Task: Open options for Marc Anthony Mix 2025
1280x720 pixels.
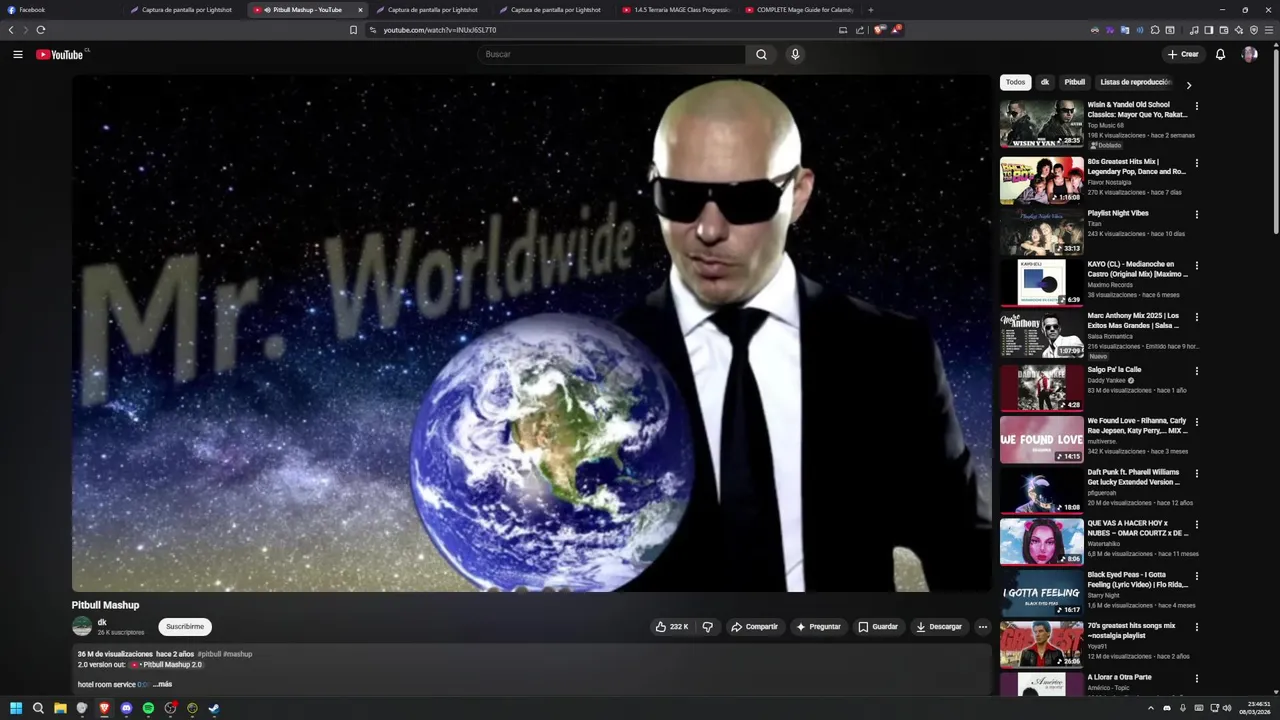Action: pyautogui.click(x=1197, y=317)
